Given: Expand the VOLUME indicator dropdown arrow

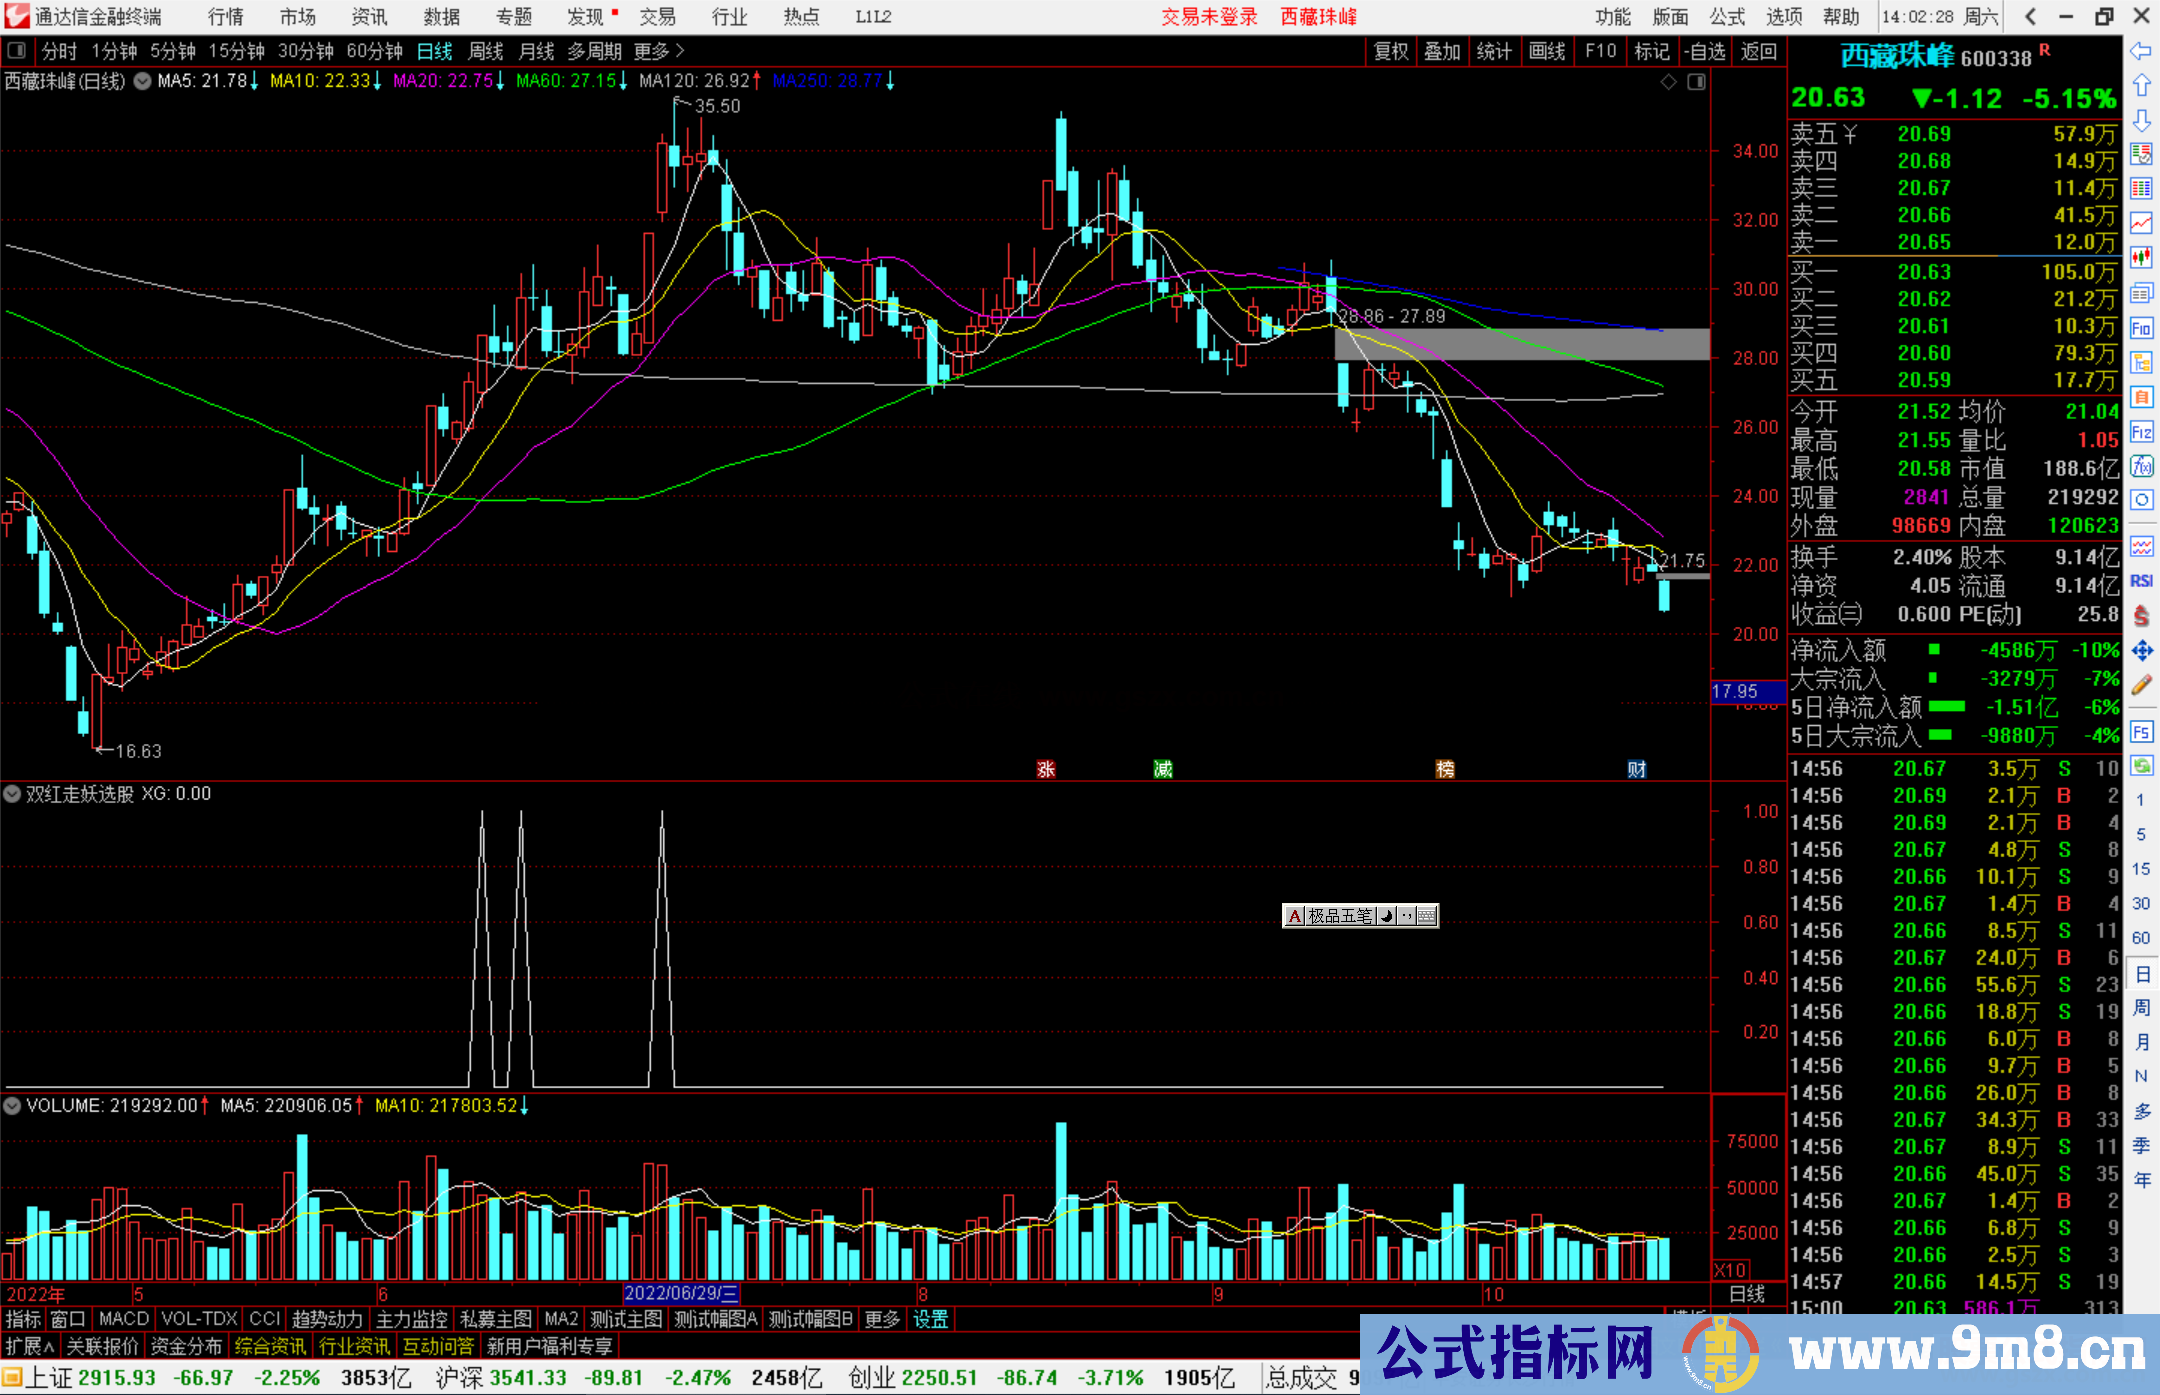Looking at the screenshot, I should coord(12,1106).
